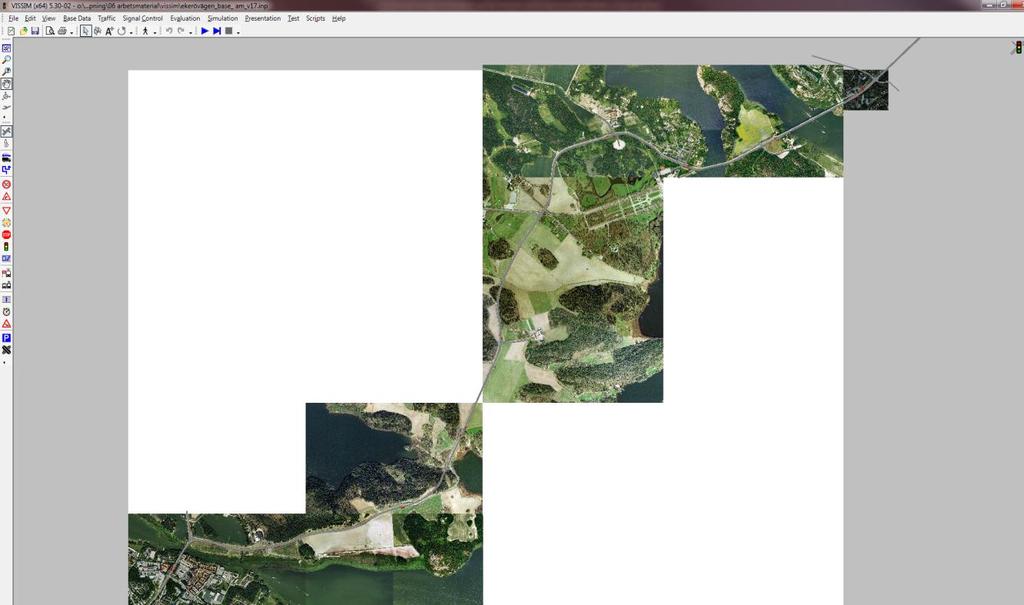Select the red stop sign tool
1024x605 pixels.
coord(7,235)
